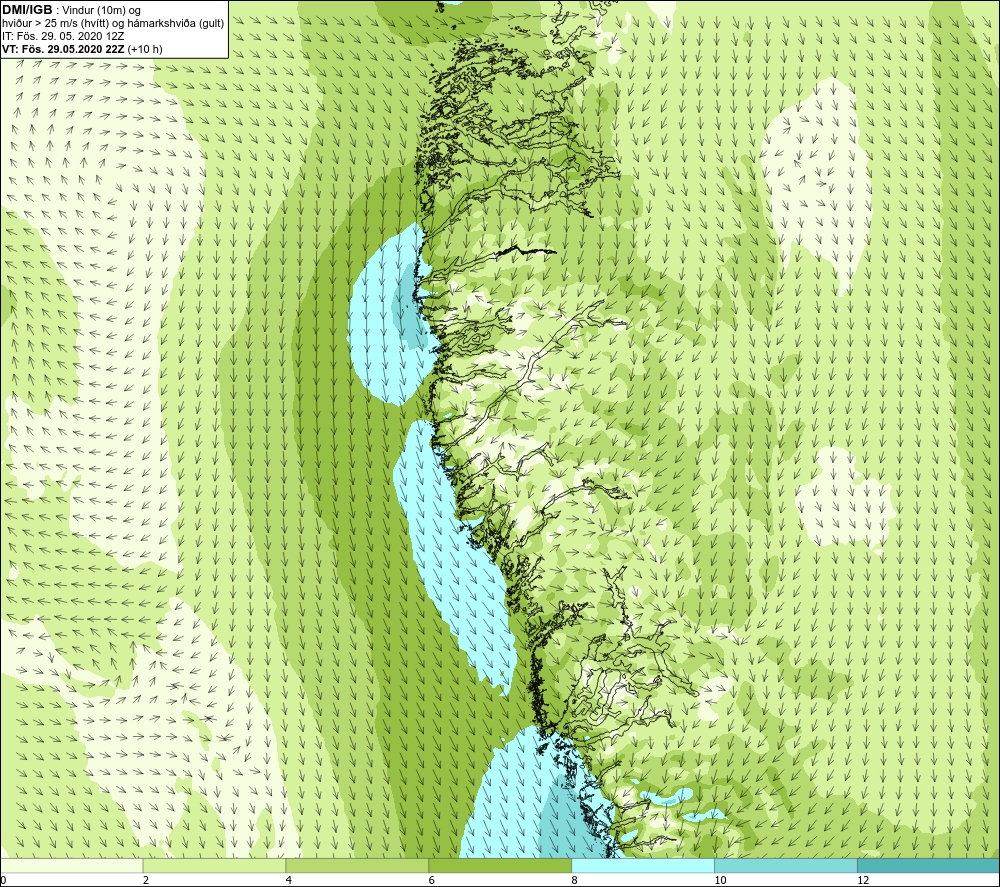
Task: Click the 'hviður > 25 m/s' legend line
Action: (113, 23)
